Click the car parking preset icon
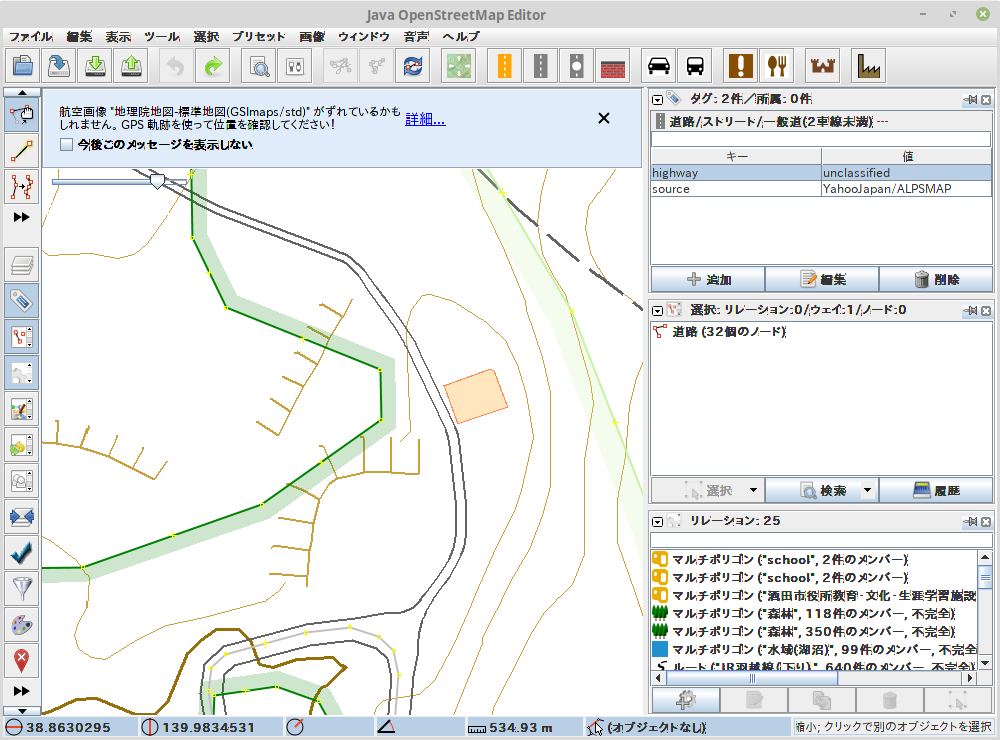The image size is (1000, 740). tap(659, 67)
